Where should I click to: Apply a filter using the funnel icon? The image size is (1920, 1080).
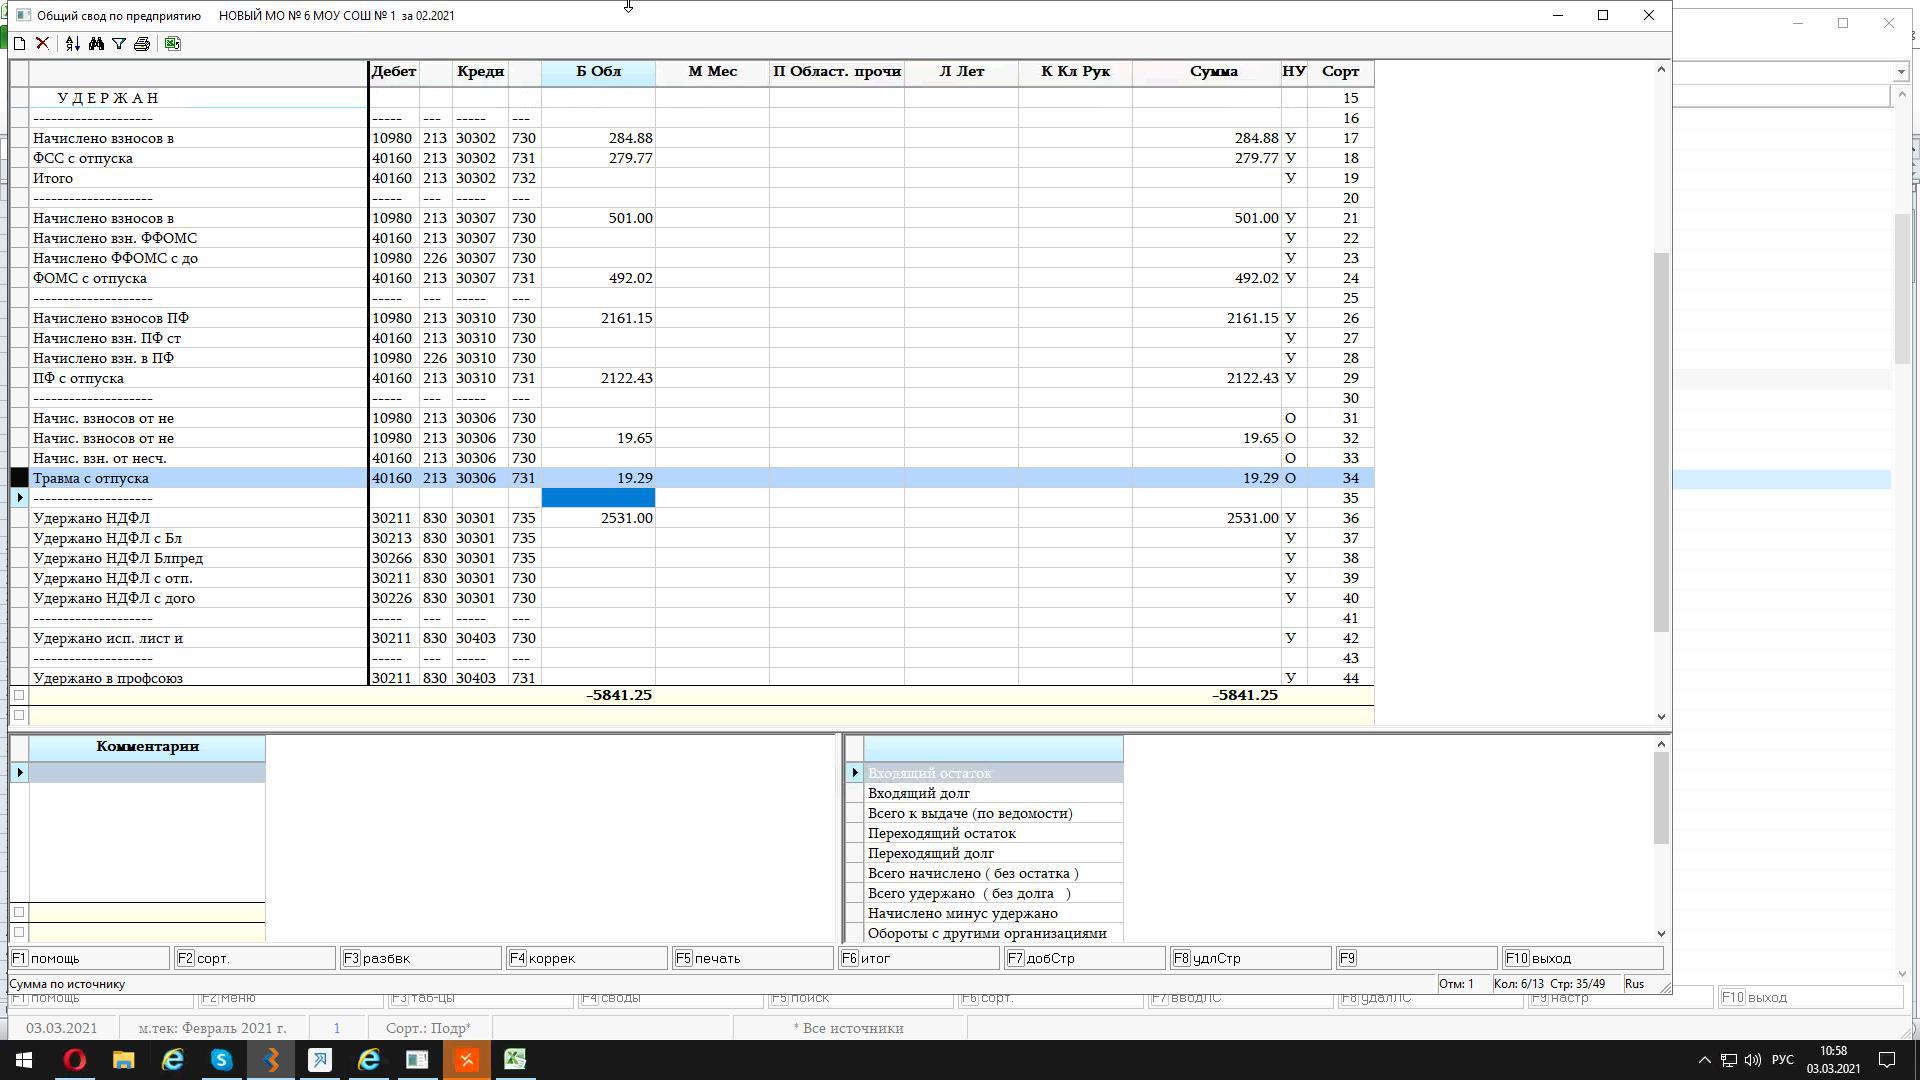[x=119, y=44]
